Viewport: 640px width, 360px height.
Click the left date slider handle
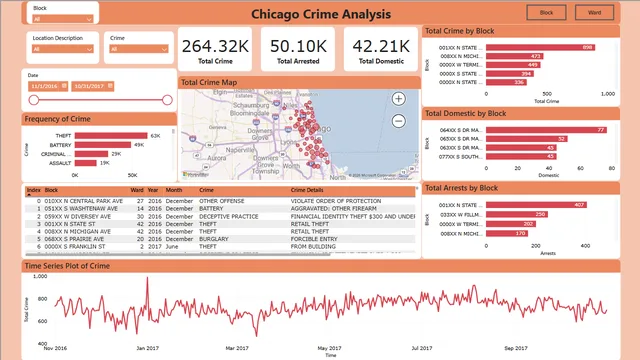click(x=34, y=100)
